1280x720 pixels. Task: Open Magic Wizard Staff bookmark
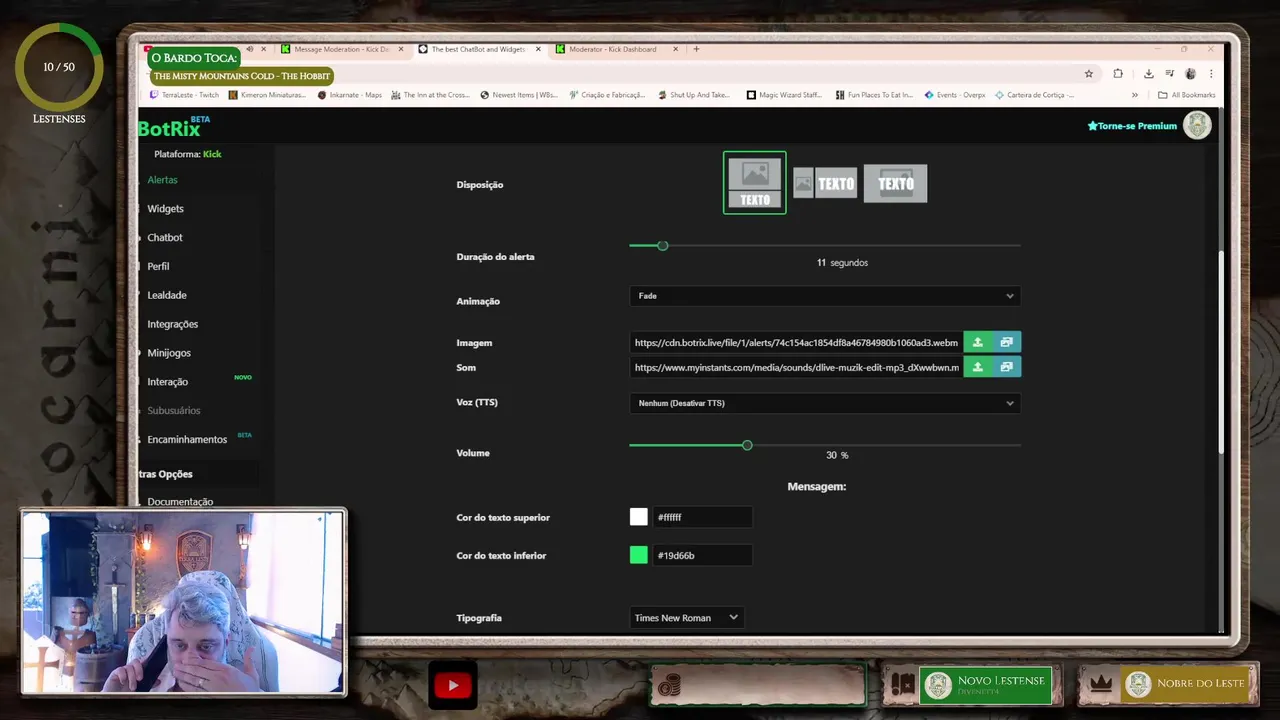(x=784, y=95)
